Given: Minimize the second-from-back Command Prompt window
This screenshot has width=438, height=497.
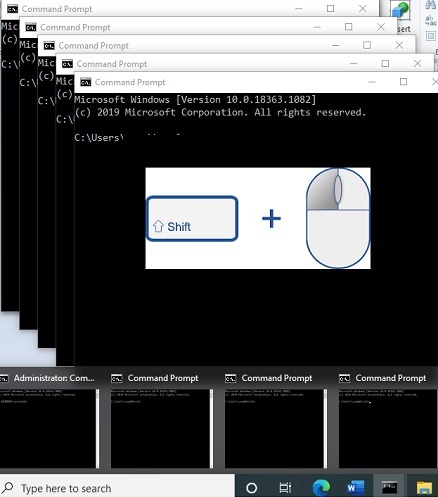Looking at the screenshot, I should point(317,27).
